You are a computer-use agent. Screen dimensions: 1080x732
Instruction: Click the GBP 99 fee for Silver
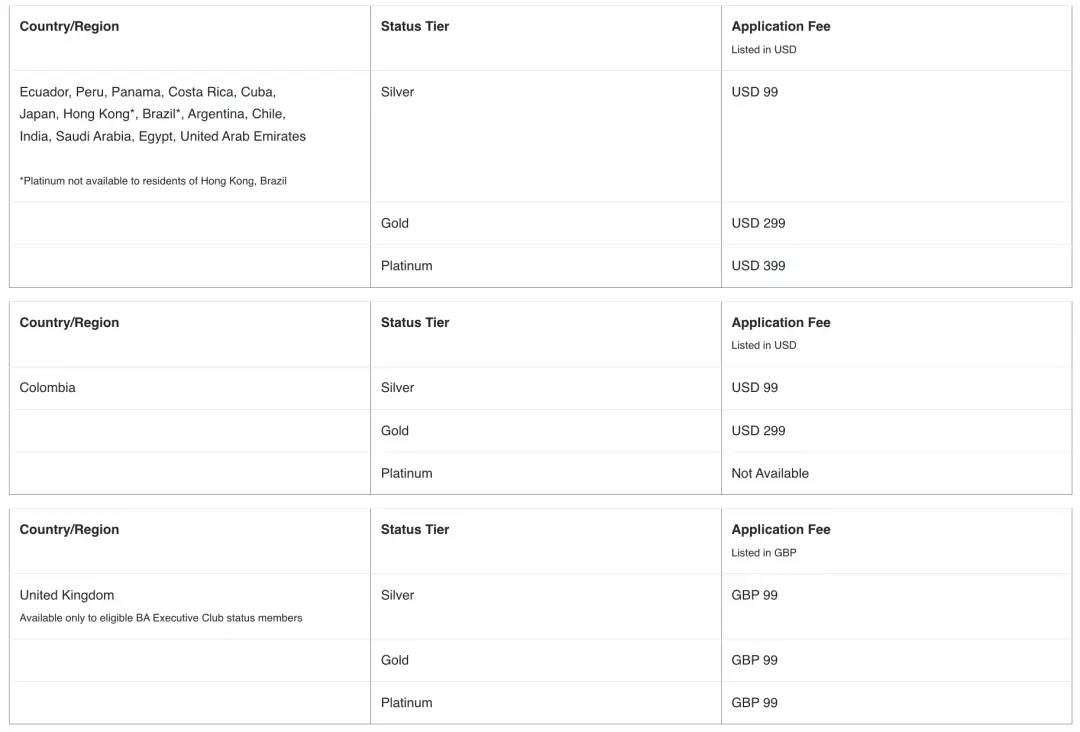point(754,595)
